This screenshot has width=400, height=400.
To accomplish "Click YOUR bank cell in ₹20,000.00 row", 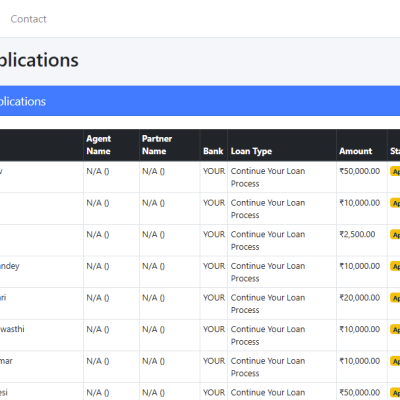I will pyautogui.click(x=214, y=297).
